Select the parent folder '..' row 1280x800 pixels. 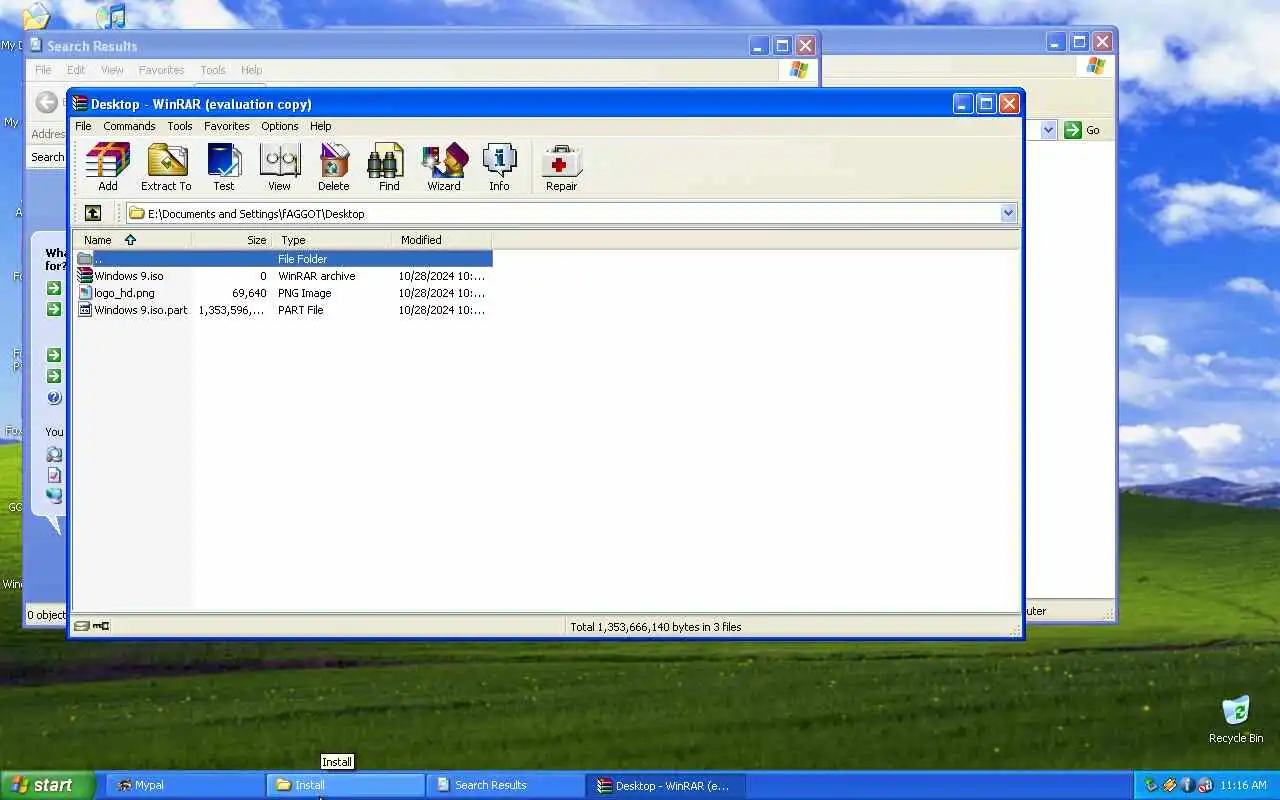coord(284,259)
